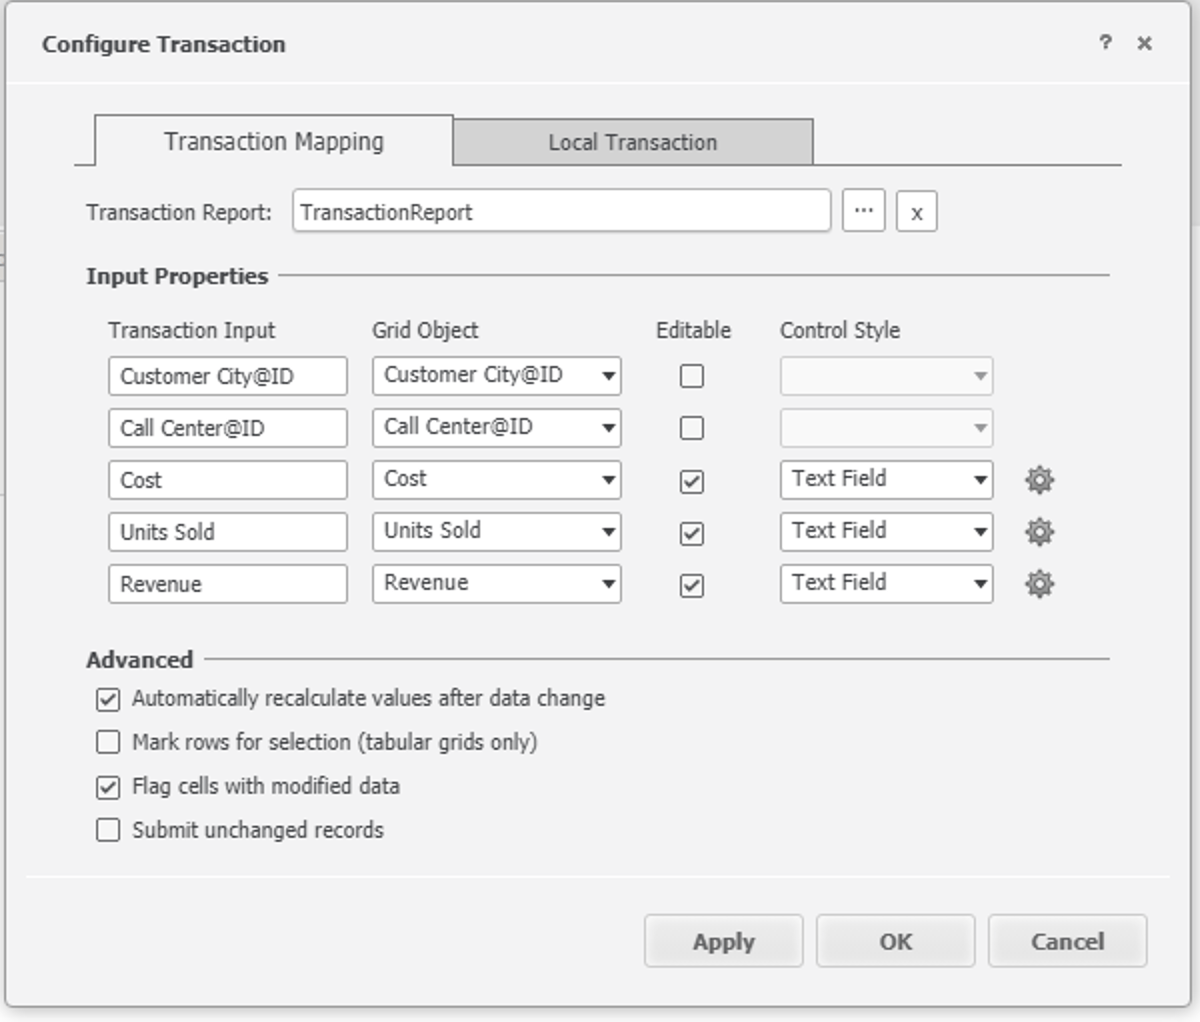Toggle automatically recalculate values after data change
Image resolution: width=1200 pixels, height=1022 pixels.
(x=108, y=699)
